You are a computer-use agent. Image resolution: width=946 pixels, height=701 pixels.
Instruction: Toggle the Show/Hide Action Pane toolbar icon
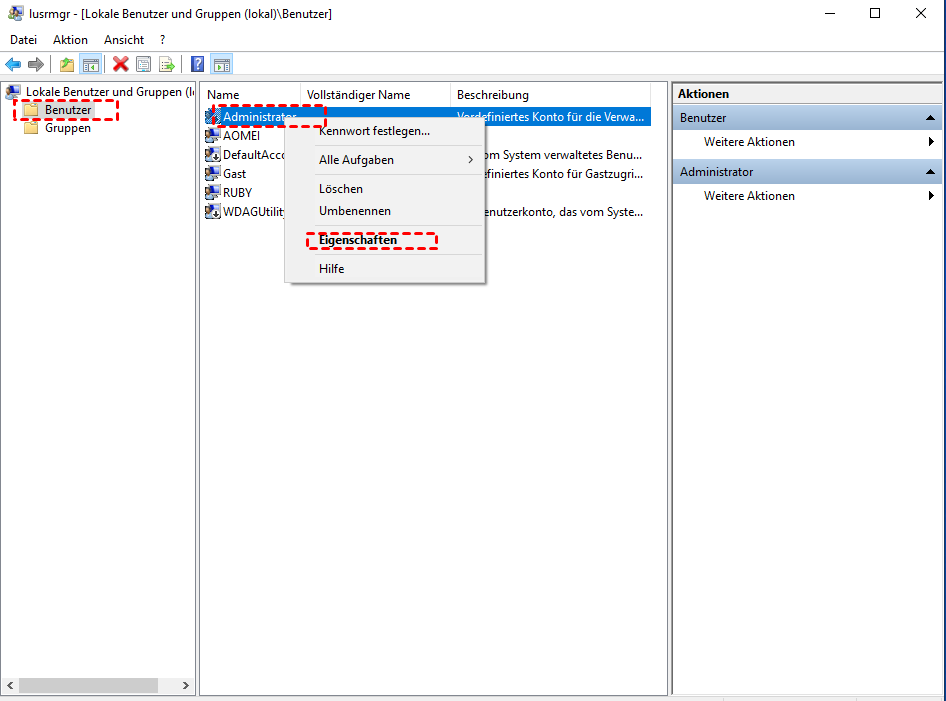point(222,64)
